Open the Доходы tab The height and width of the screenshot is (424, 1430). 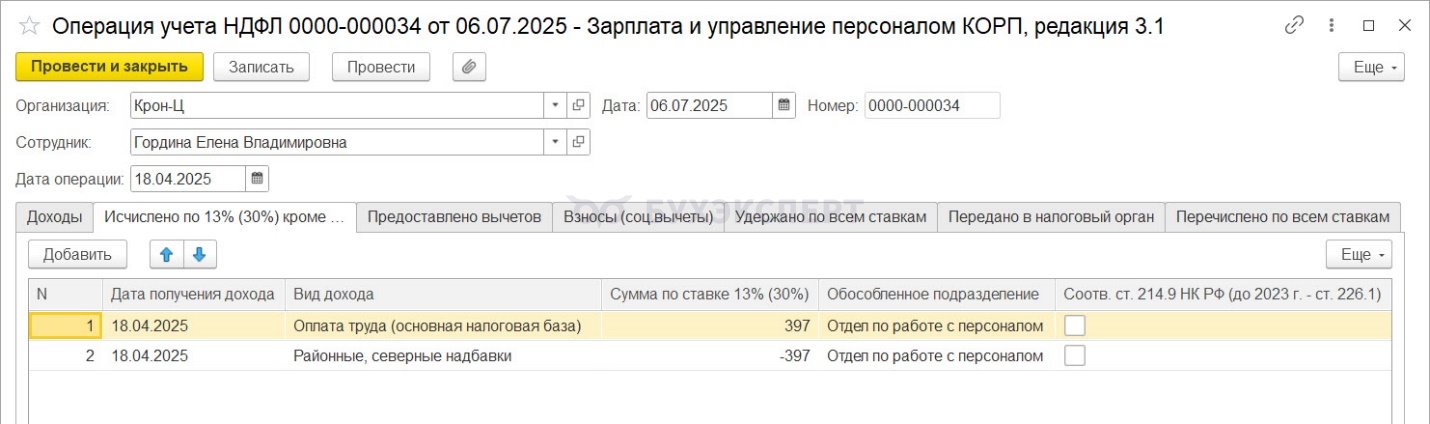click(54, 217)
